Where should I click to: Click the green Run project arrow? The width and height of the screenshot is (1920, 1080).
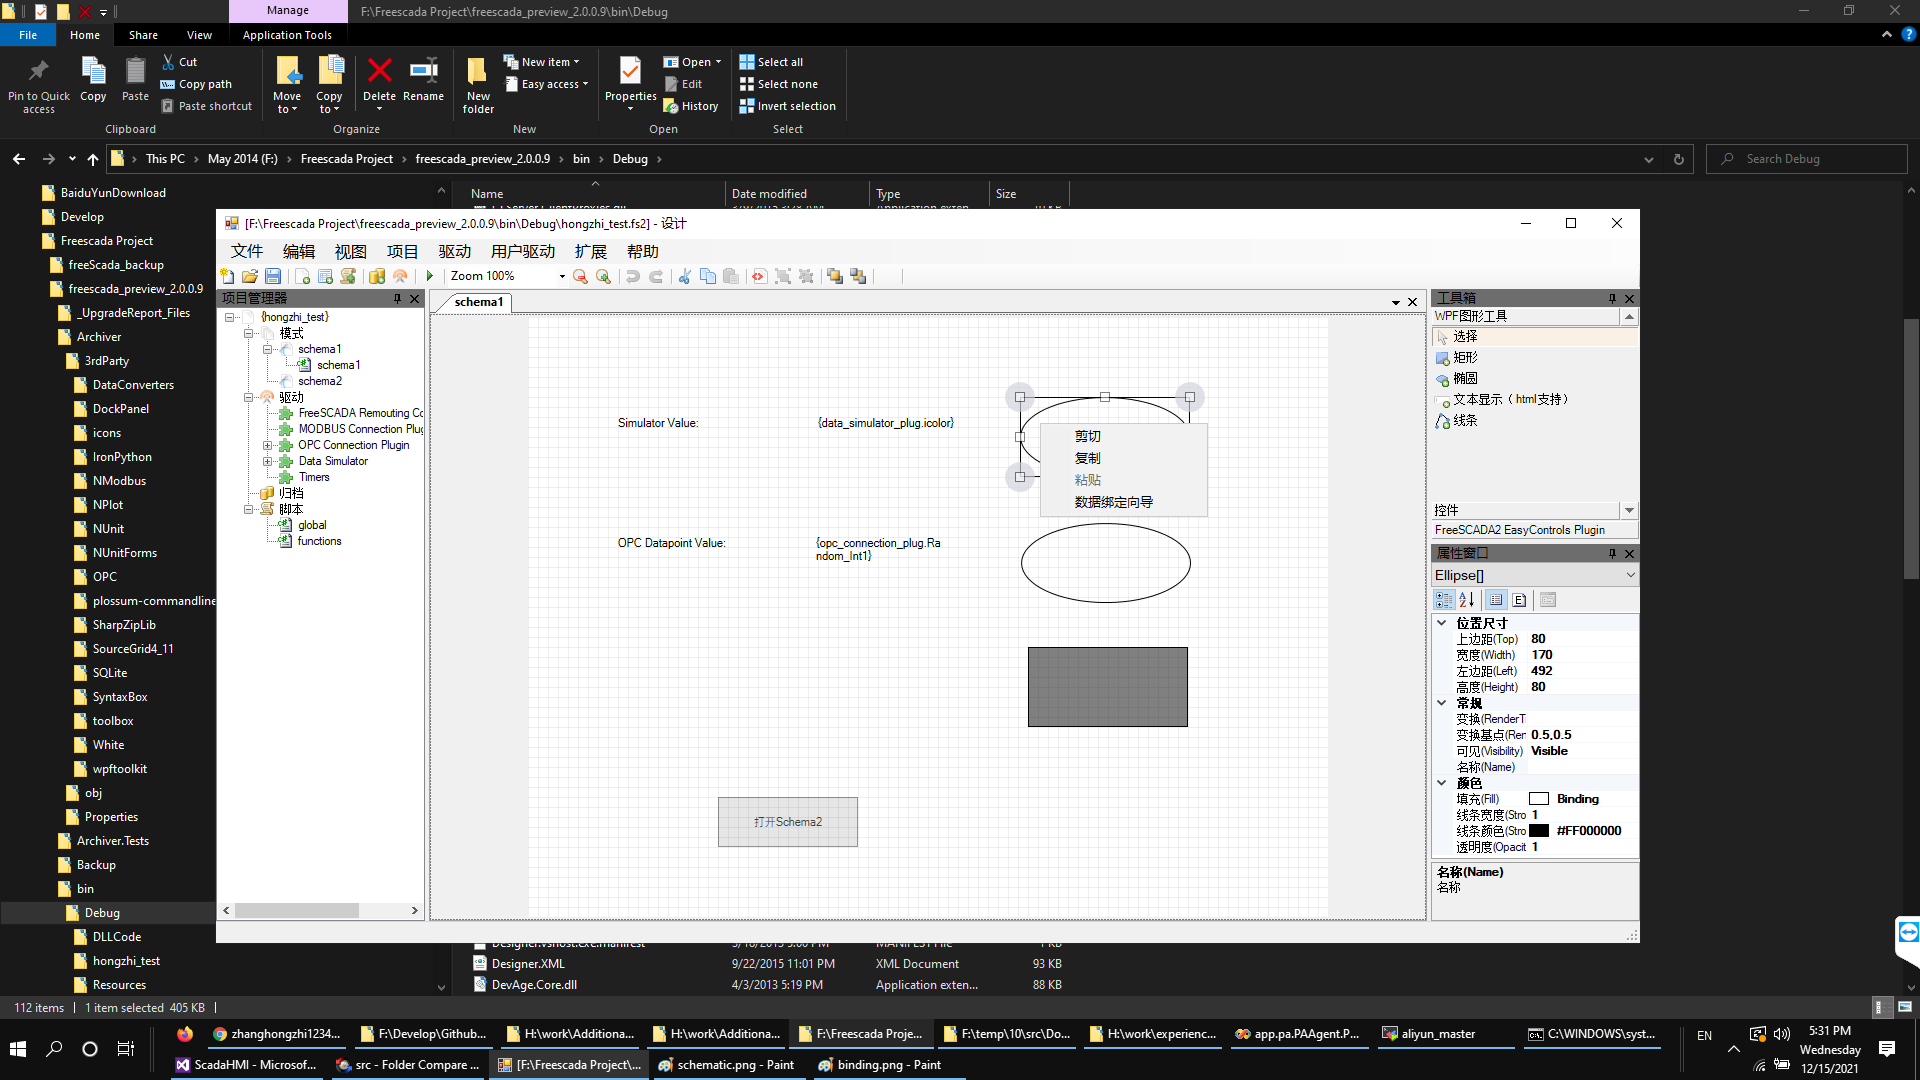coord(430,276)
